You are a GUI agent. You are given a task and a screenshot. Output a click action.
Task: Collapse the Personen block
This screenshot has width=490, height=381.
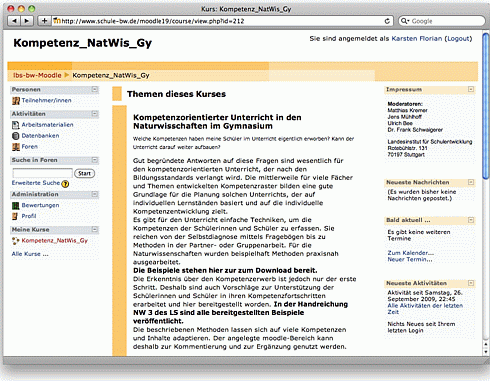pyautogui.click(x=95, y=89)
